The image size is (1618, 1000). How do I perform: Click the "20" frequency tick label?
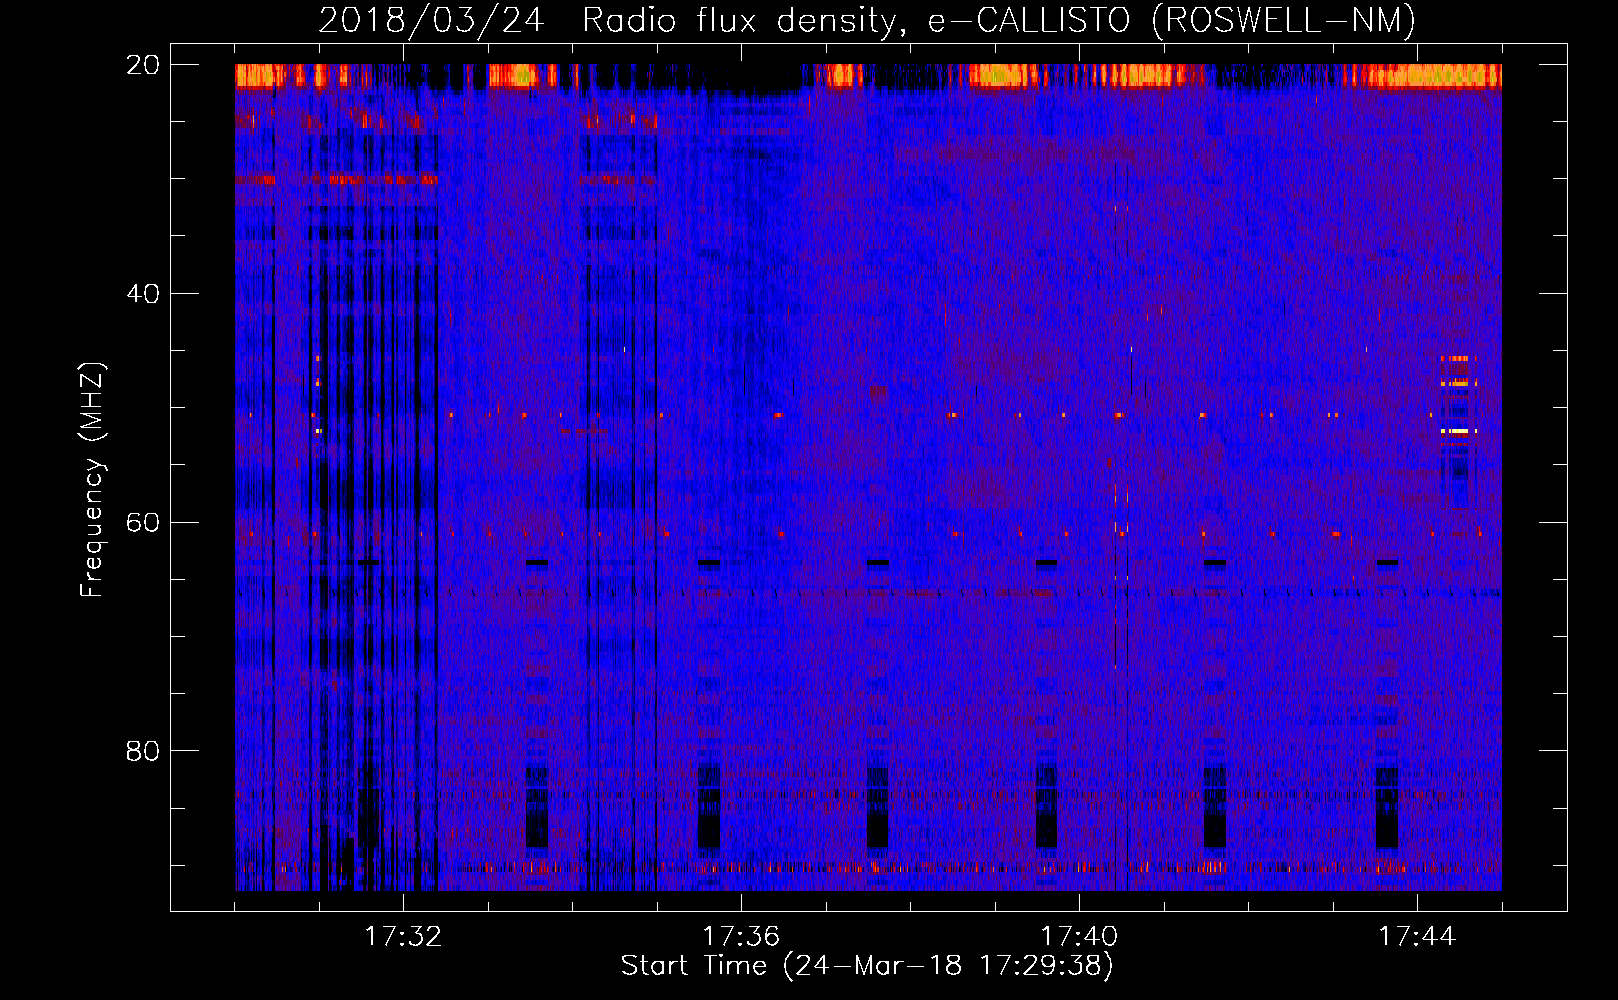[x=143, y=65]
